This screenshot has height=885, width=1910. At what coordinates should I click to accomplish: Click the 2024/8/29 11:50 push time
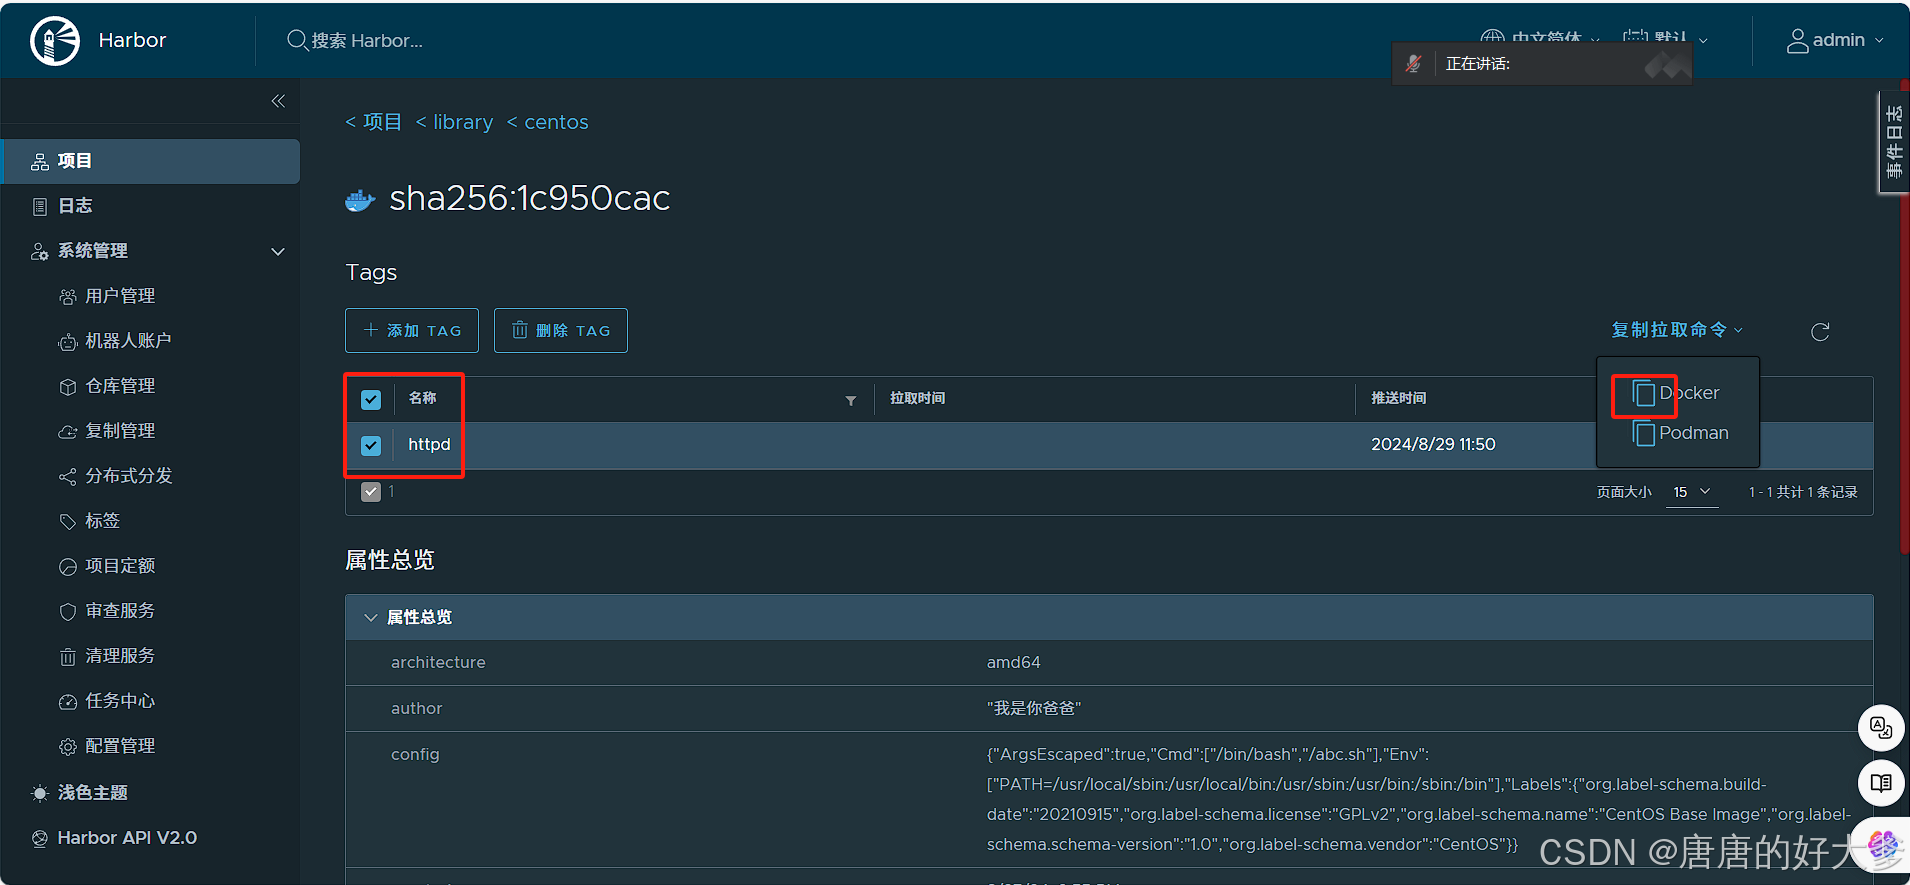click(1433, 444)
